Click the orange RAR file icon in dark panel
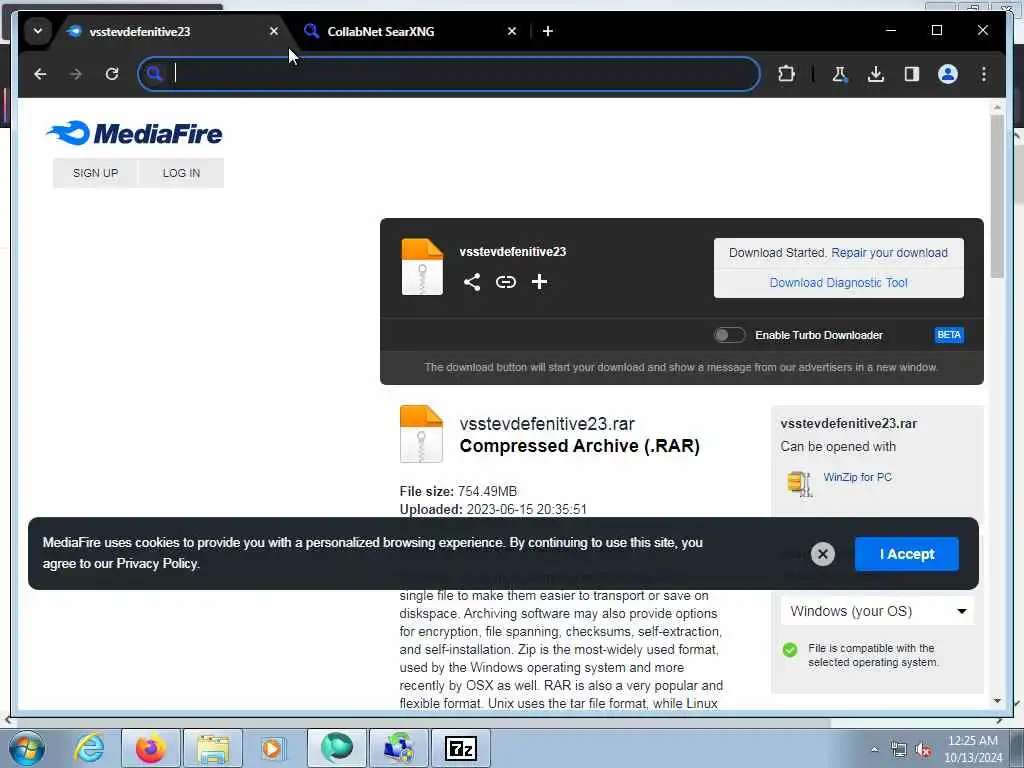 422,267
